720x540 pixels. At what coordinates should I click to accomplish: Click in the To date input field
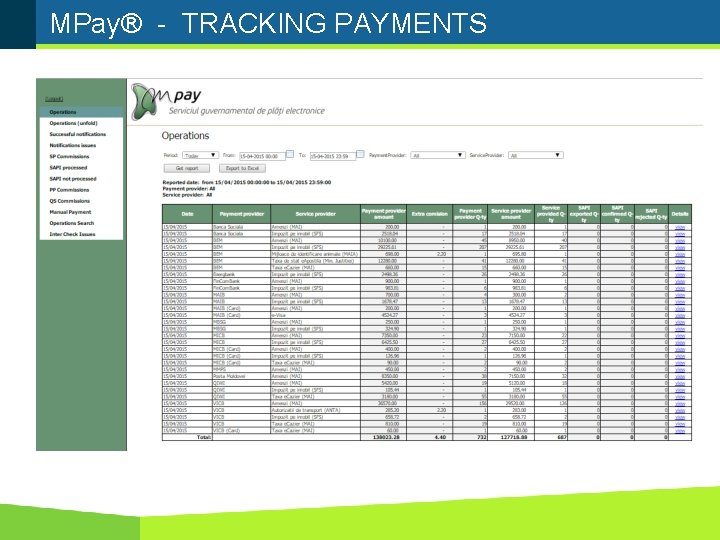pyautogui.click(x=333, y=156)
